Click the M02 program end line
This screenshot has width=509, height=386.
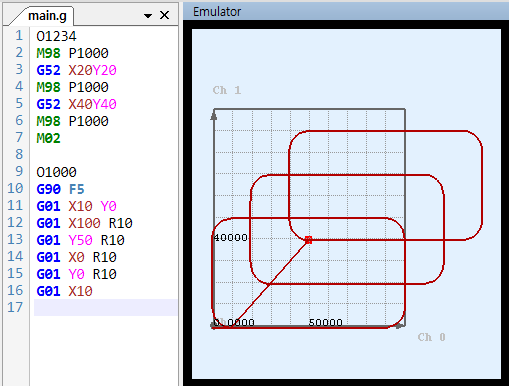tap(48, 138)
